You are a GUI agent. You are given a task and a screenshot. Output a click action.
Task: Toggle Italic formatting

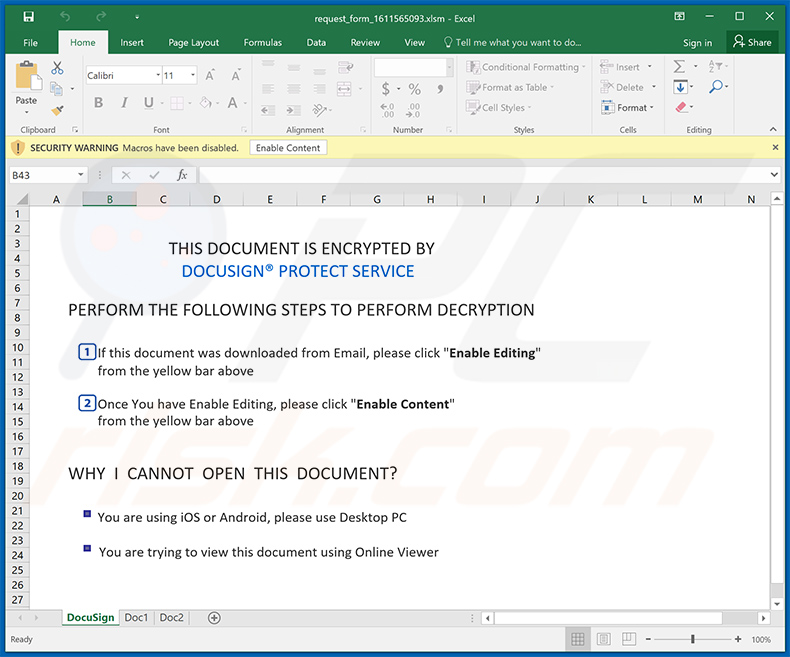tap(124, 103)
